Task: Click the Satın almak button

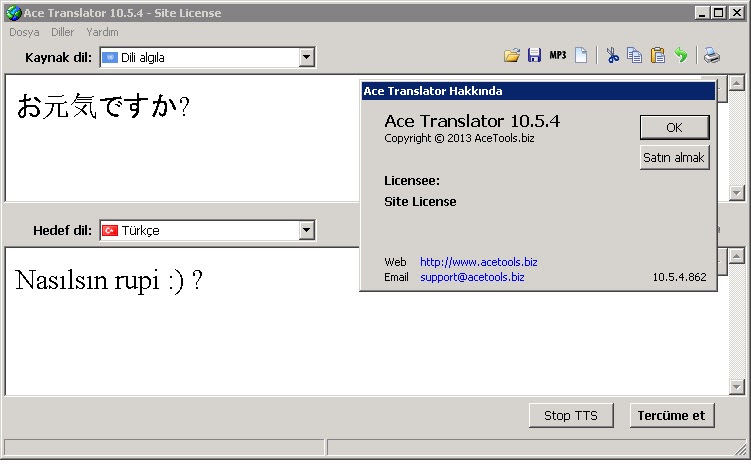Action: [x=674, y=158]
